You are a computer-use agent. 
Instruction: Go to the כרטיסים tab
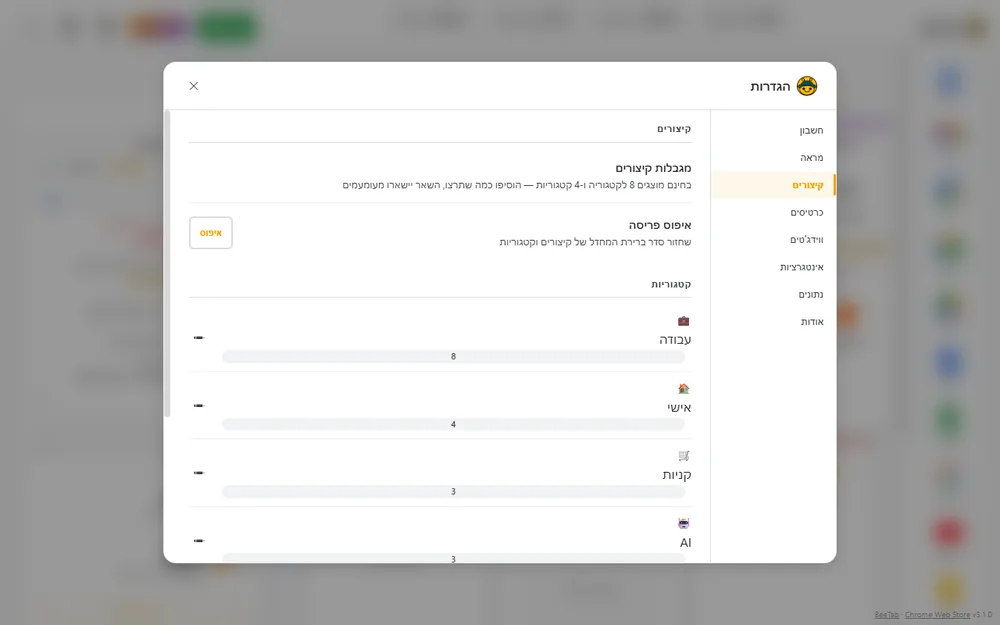pos(773,212)
